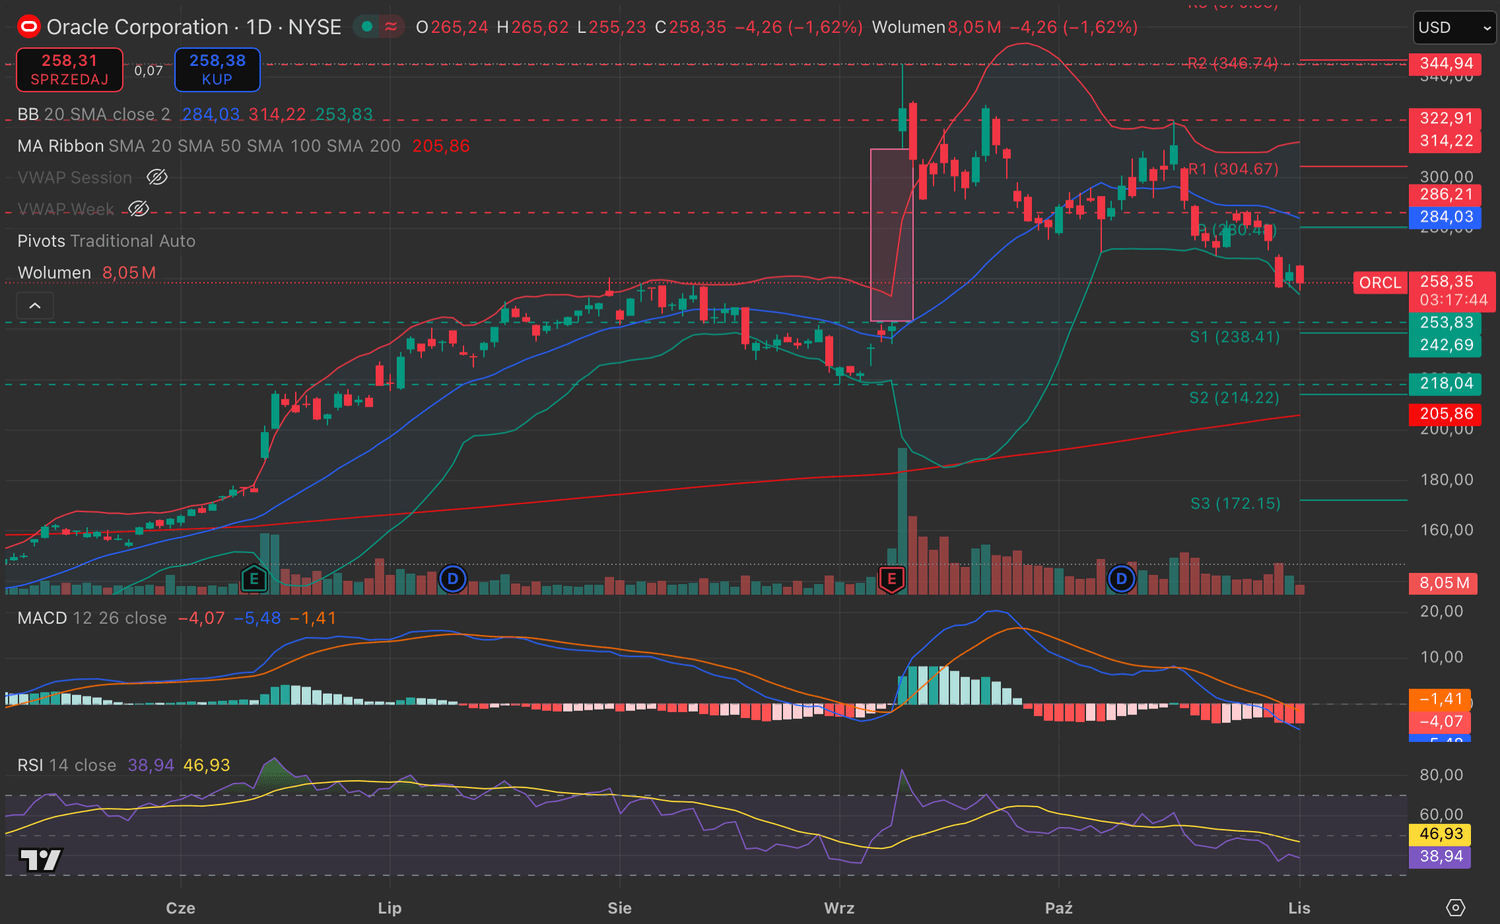
Task: Click the TradingView logo in the chart corner
Action: (41, 859)
